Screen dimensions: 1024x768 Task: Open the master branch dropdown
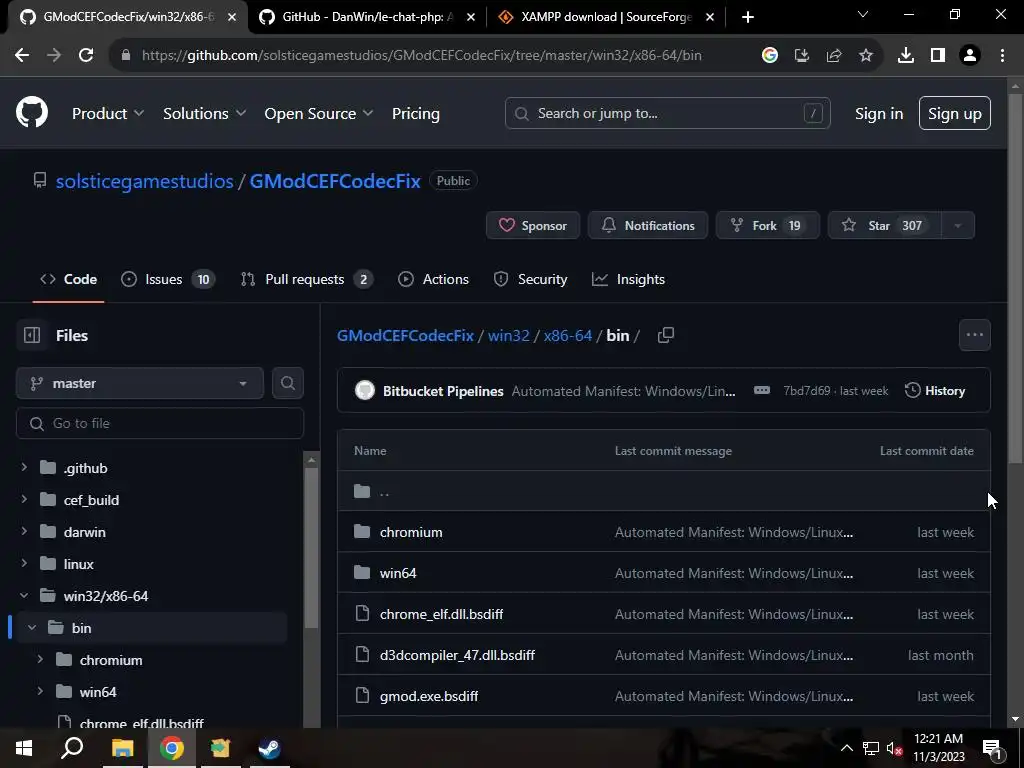coord(140,383)
